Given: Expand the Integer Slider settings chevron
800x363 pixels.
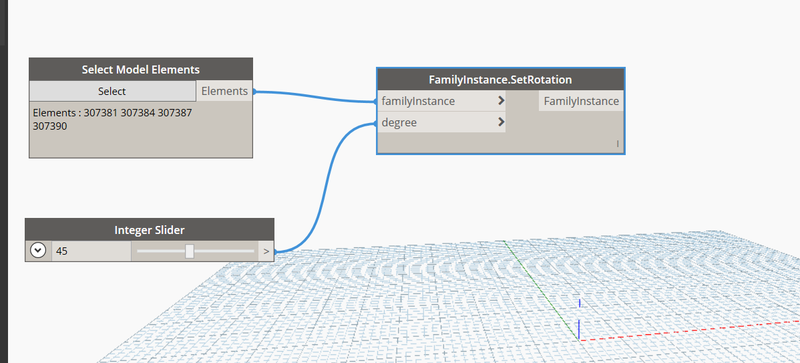Looking at the screenshot, I should point(38,251).
